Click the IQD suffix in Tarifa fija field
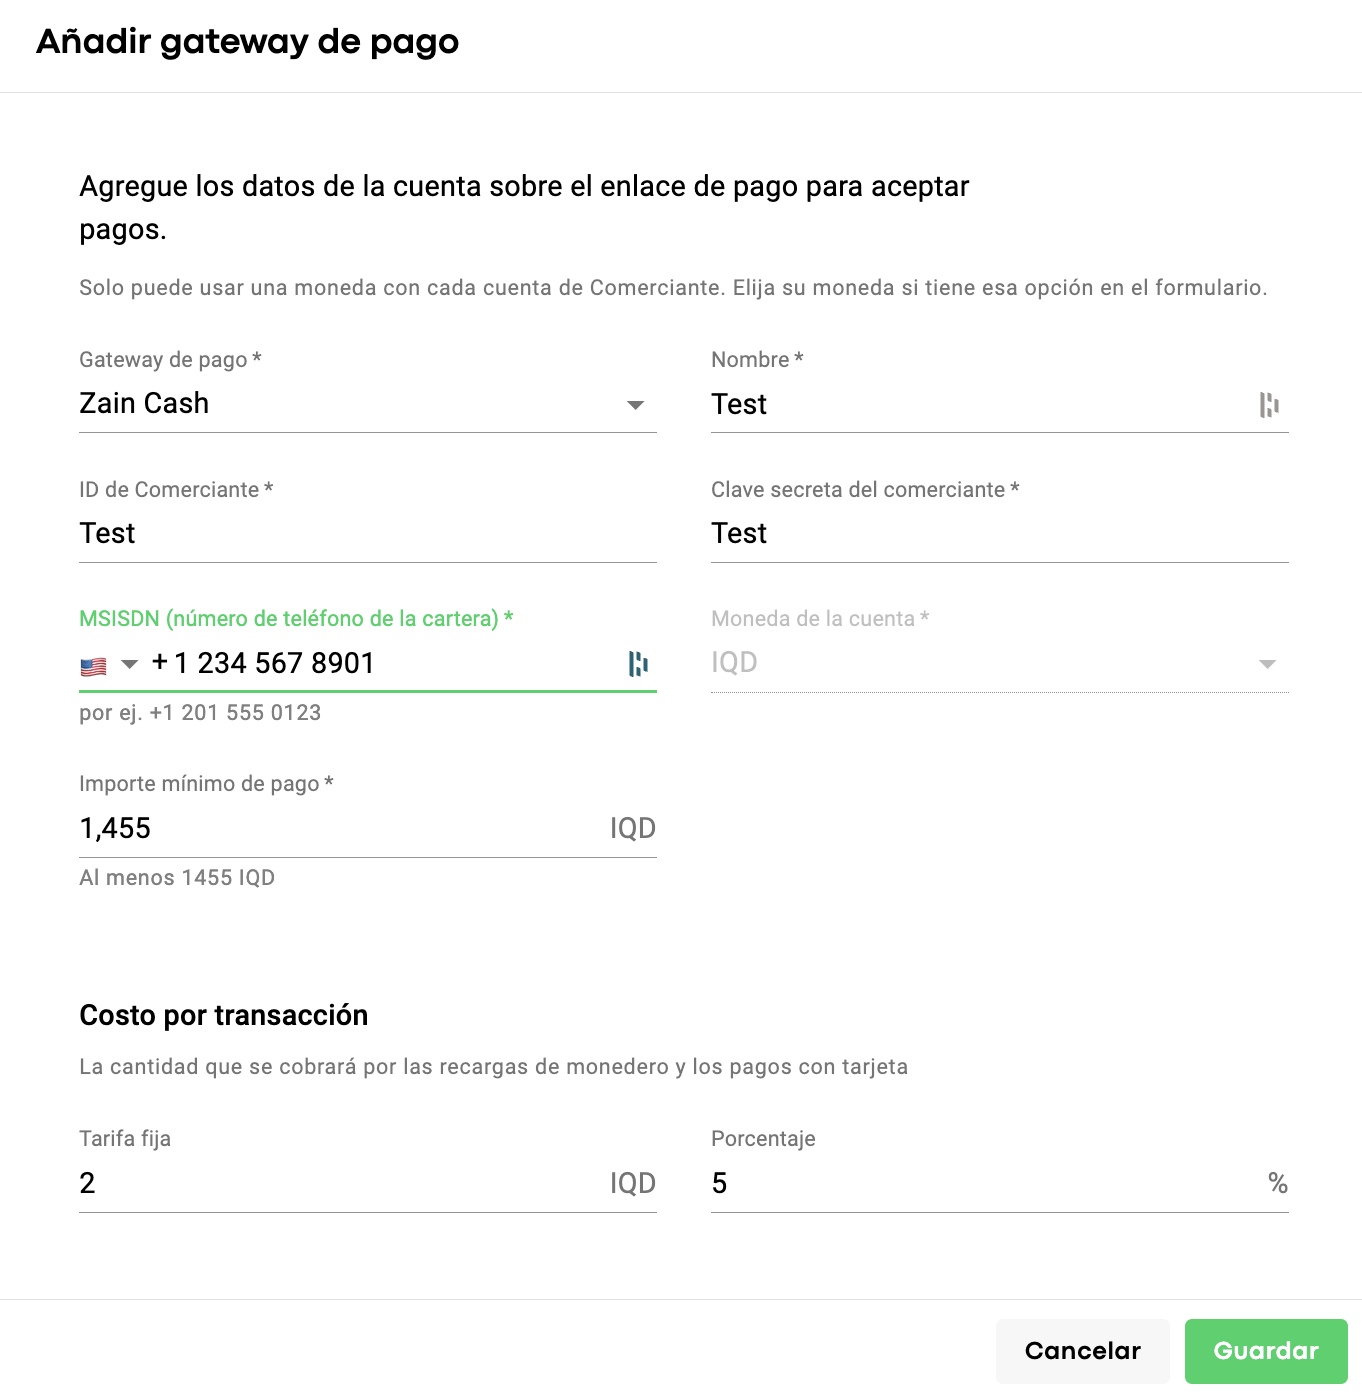The height and width of the screenshot is (1392, 1362). click(x=632, y=1184)
